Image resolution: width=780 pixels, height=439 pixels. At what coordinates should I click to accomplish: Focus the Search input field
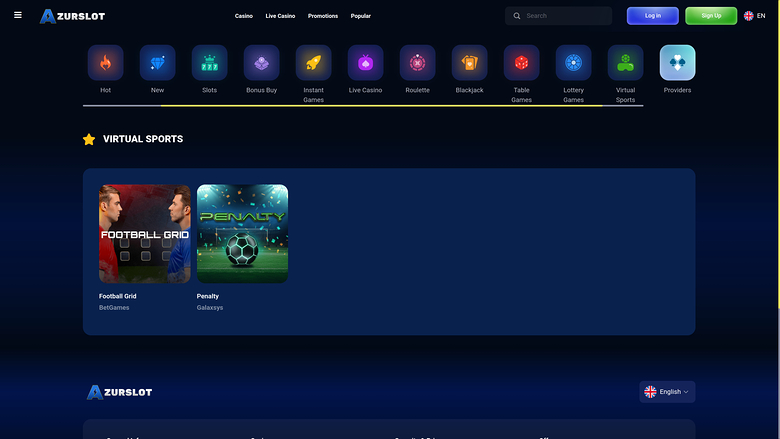pos(559,16)
